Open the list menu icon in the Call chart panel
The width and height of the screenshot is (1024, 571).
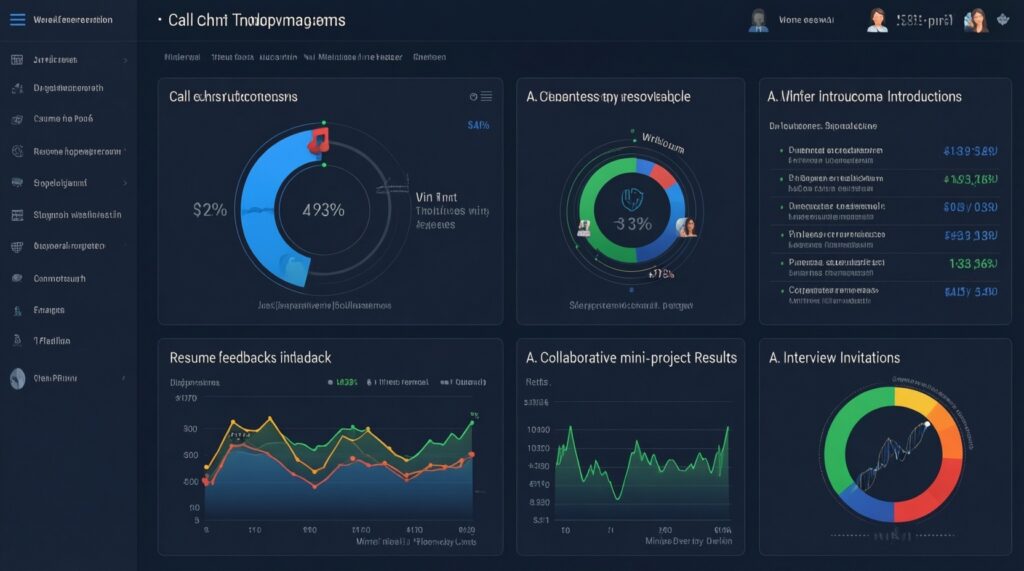point(486,97)
